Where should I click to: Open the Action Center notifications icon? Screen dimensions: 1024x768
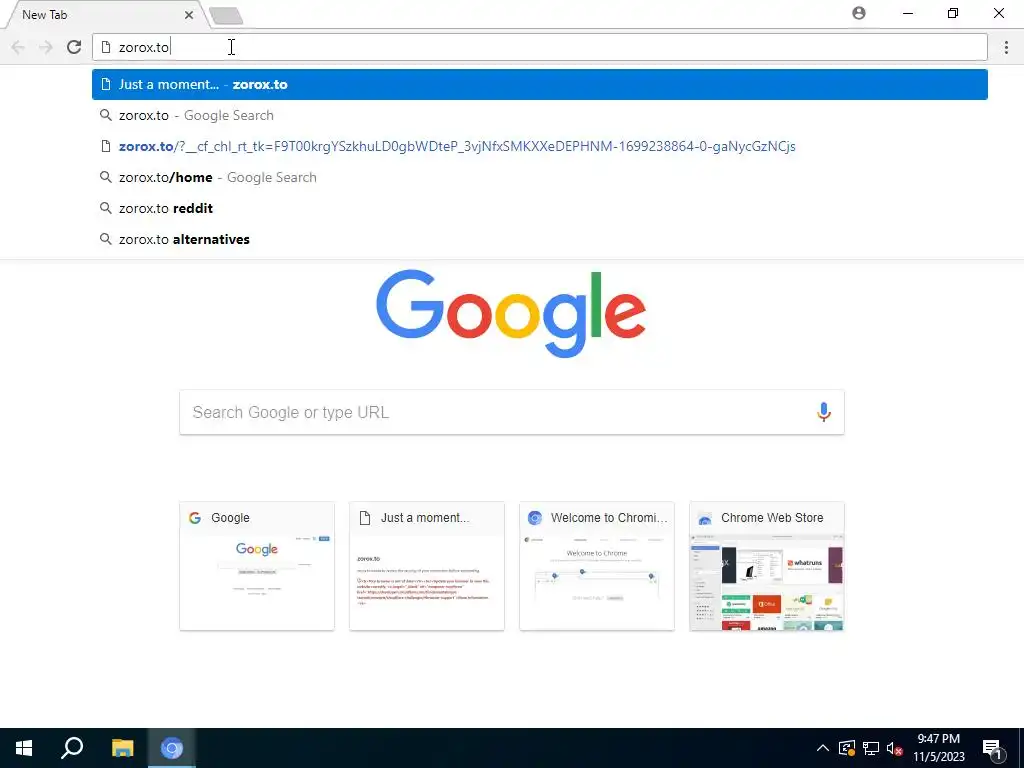(992, 749)
